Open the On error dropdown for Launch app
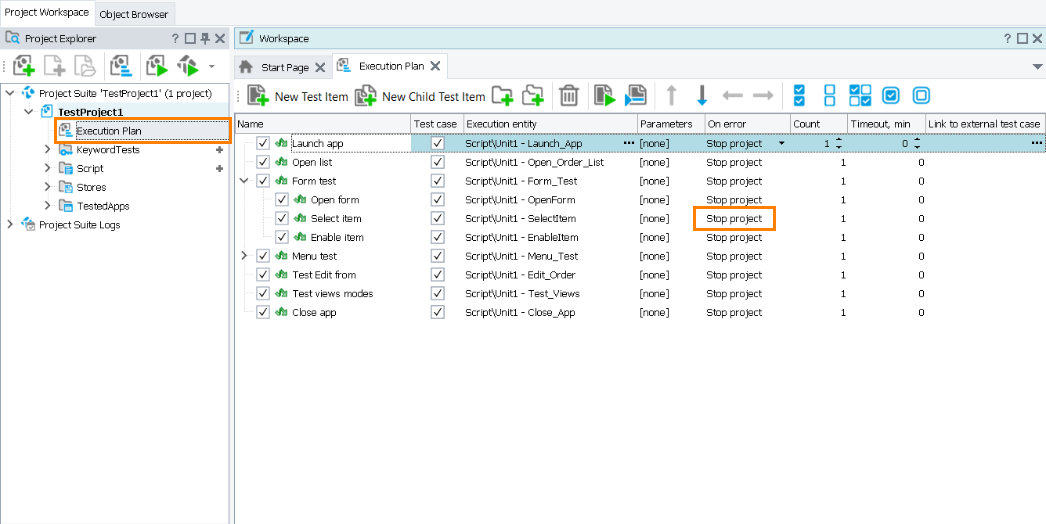This screenshot has width=1046, height=524. pyautogui.click(x=782, y=144)
